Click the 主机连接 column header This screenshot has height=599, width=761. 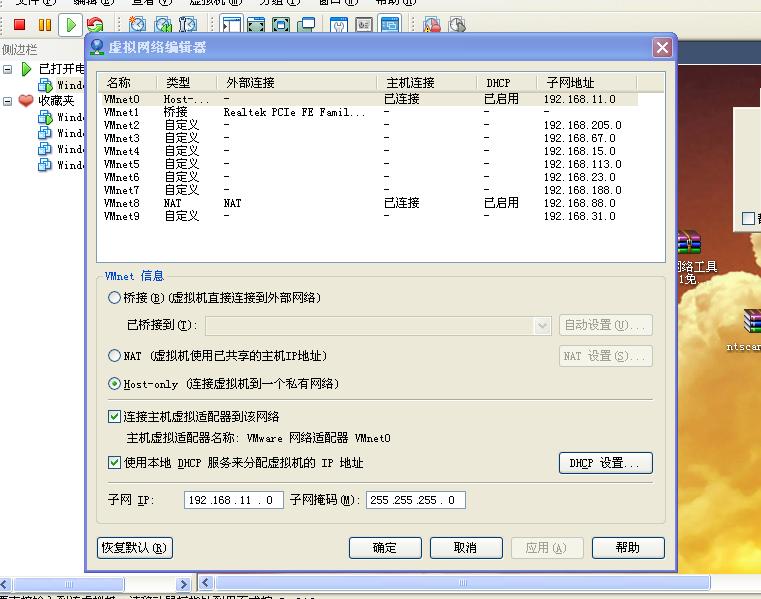[x=427, y=83]
